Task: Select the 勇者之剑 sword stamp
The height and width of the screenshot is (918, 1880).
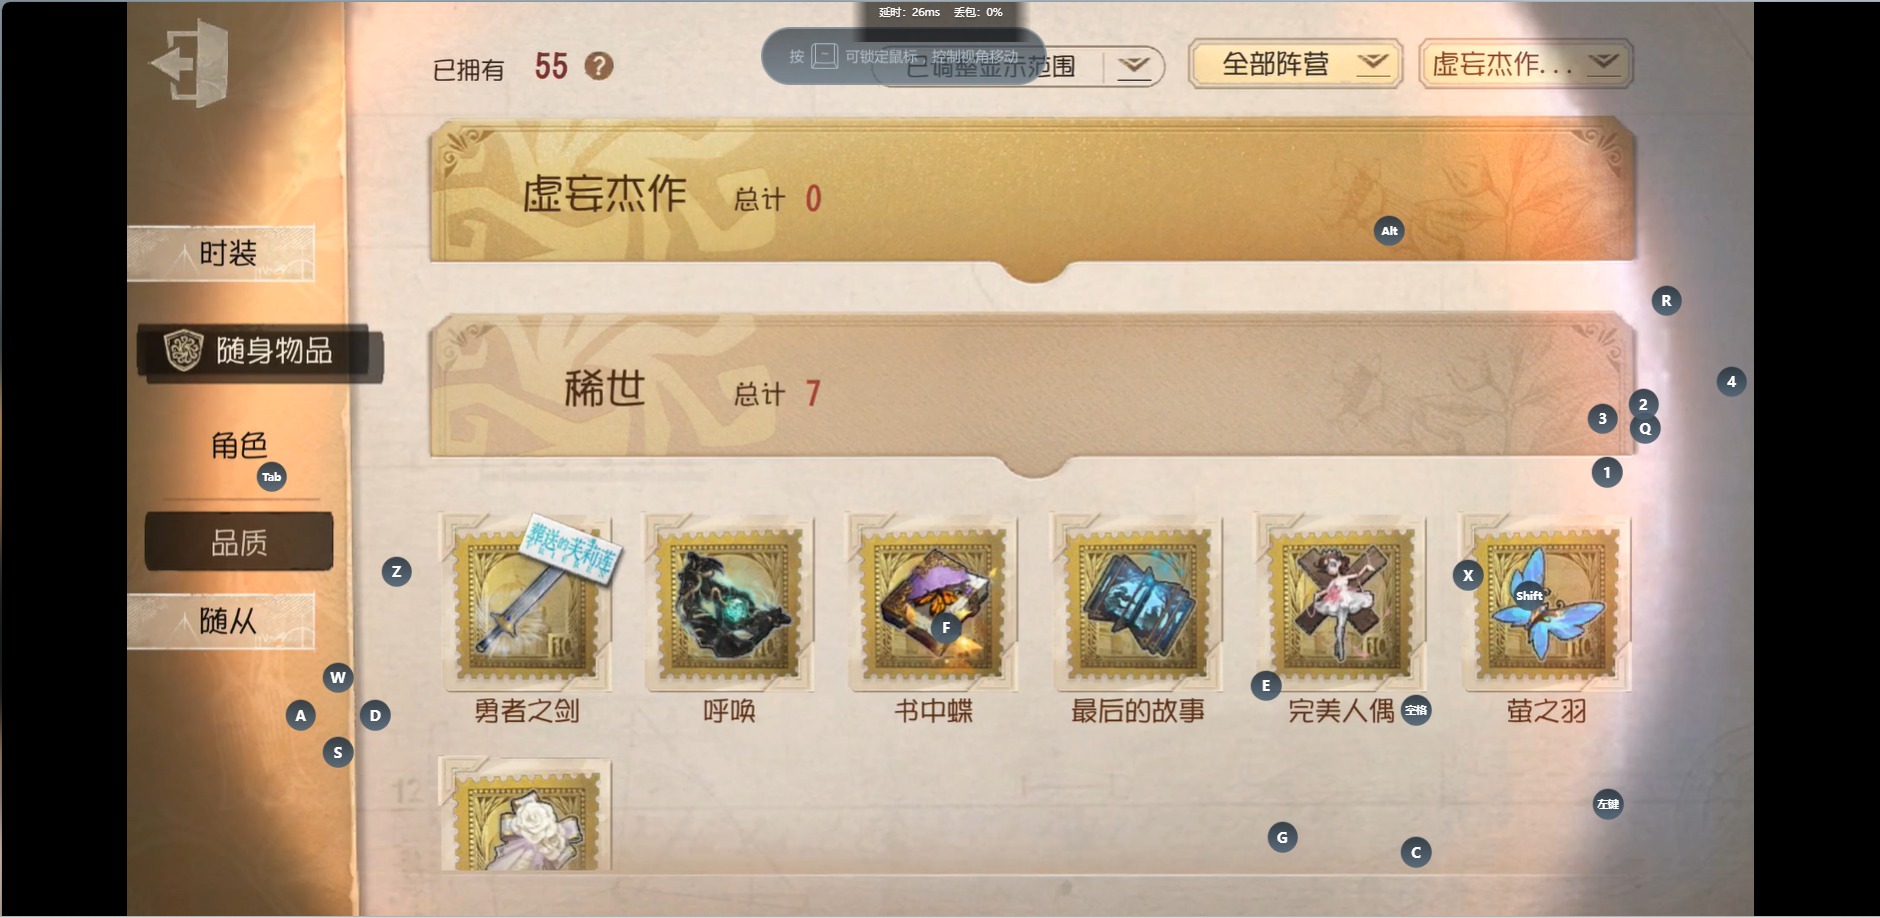Action: (x=527, y=601)
